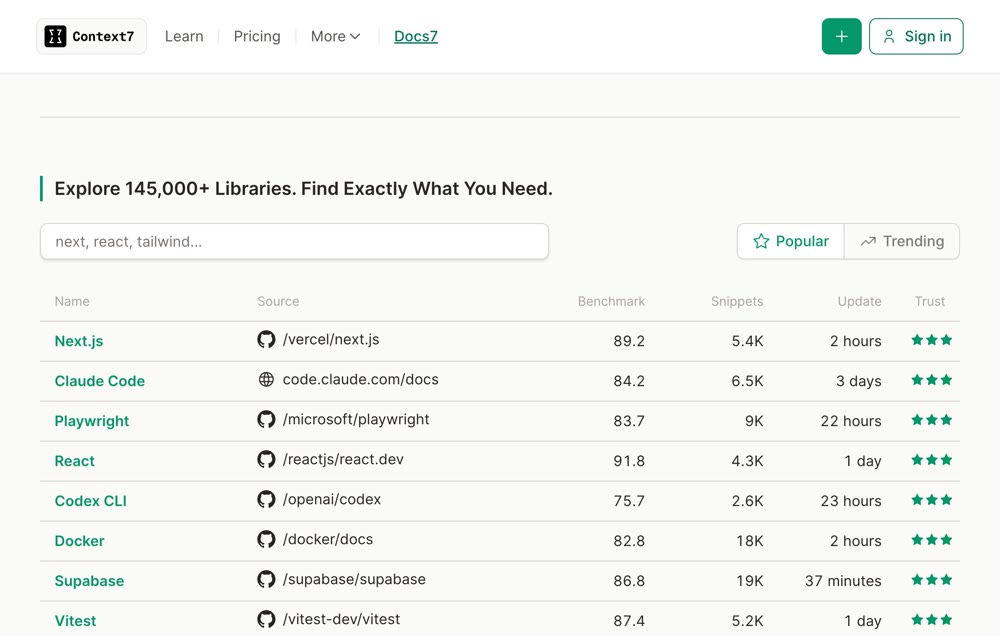Click the star icon on Popular
Screen dimensions: 1000x636
click(x=761, y=241)
